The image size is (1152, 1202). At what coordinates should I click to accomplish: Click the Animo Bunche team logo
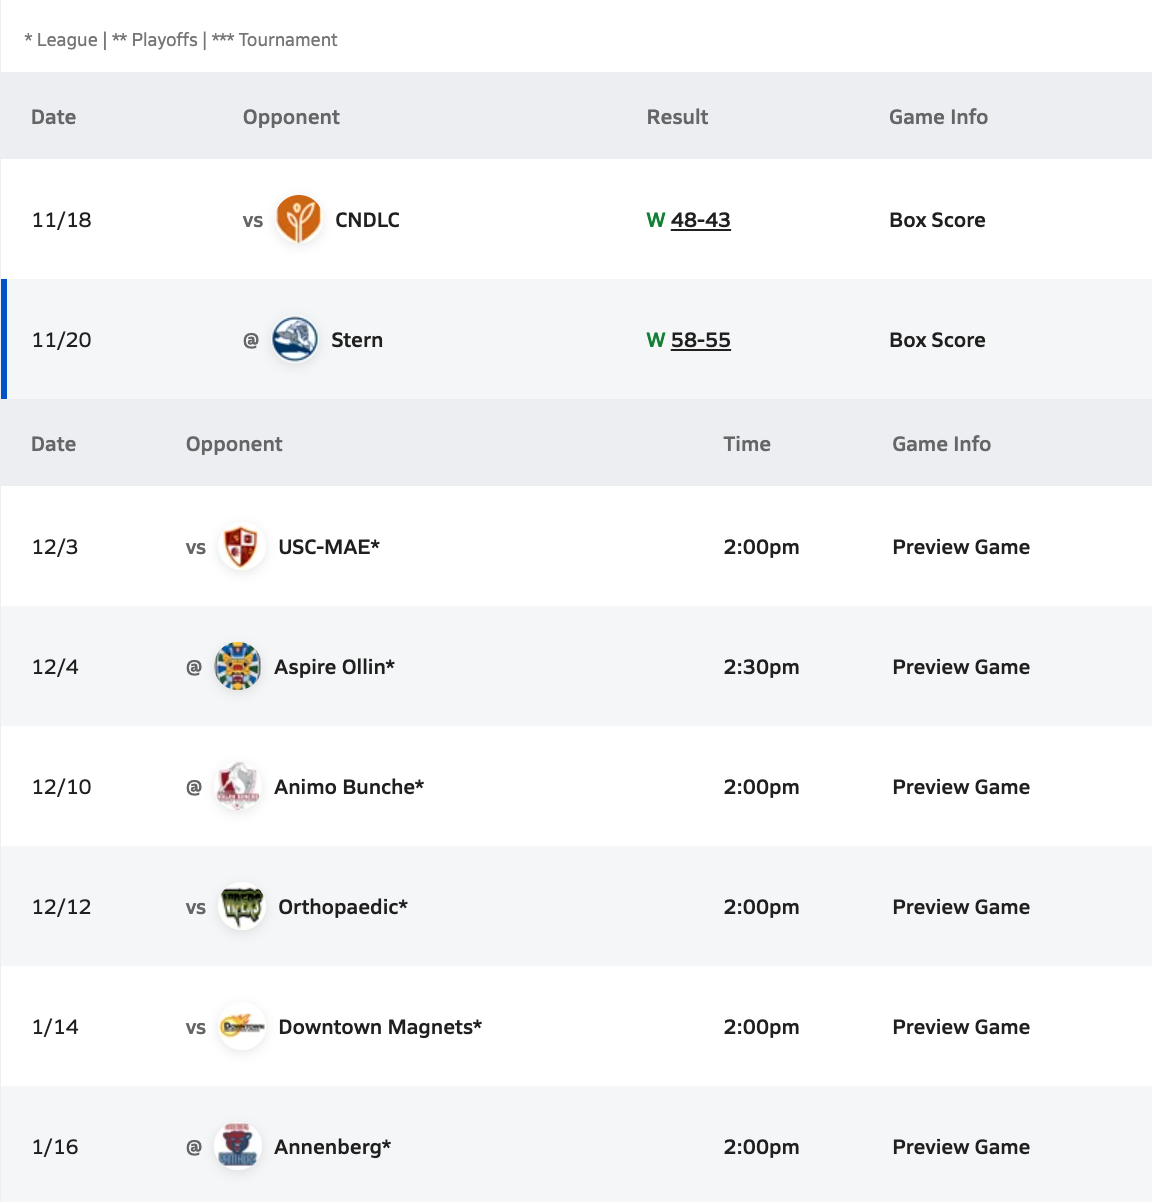238,787
